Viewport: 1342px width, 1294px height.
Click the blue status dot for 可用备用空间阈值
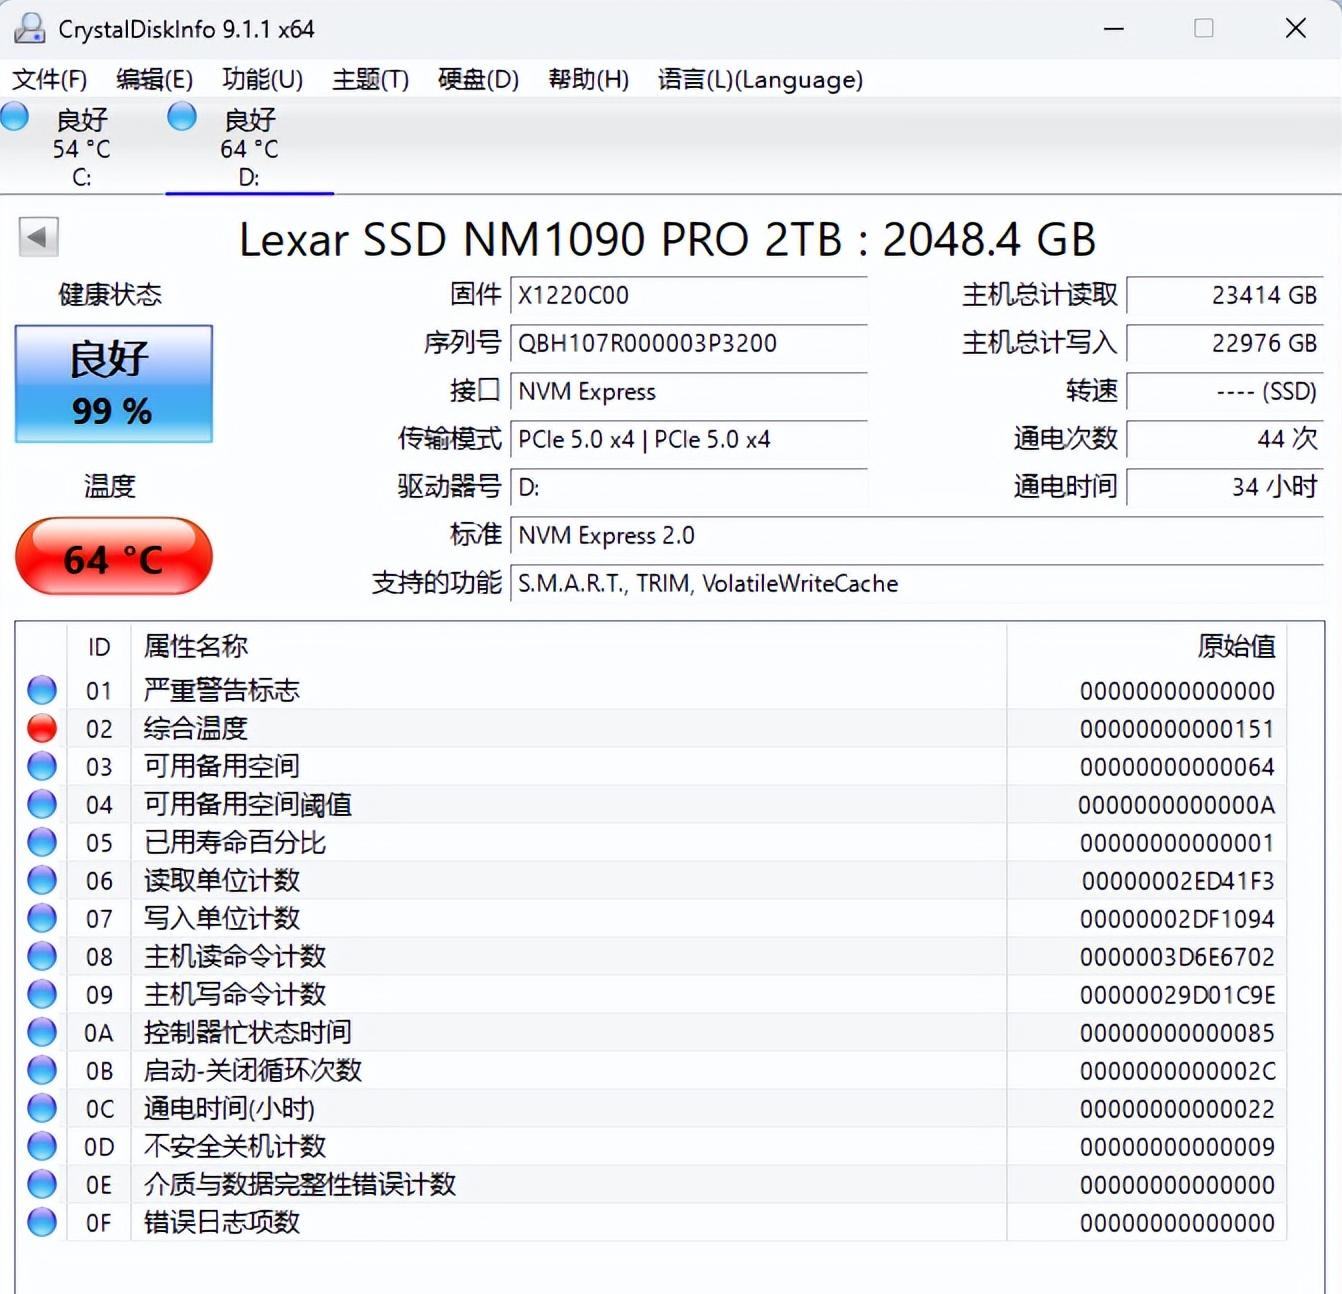(x=42, y=804)
